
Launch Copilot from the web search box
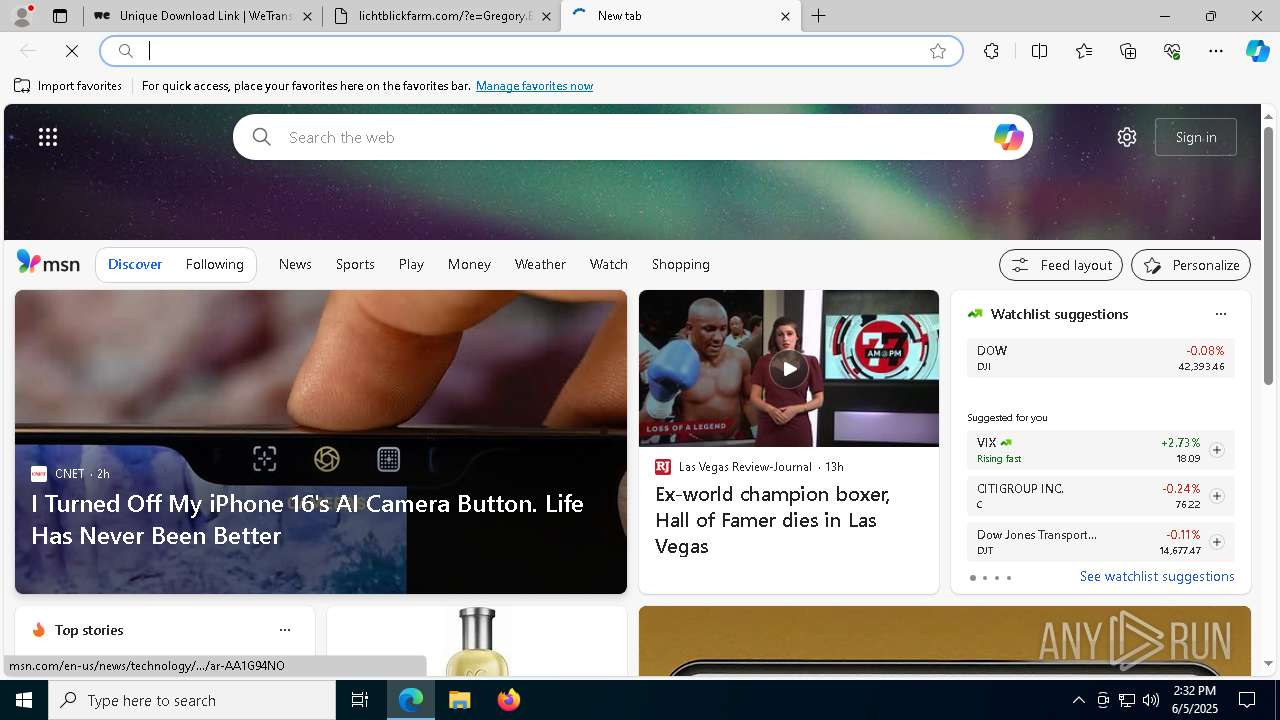pos(1008,137)
